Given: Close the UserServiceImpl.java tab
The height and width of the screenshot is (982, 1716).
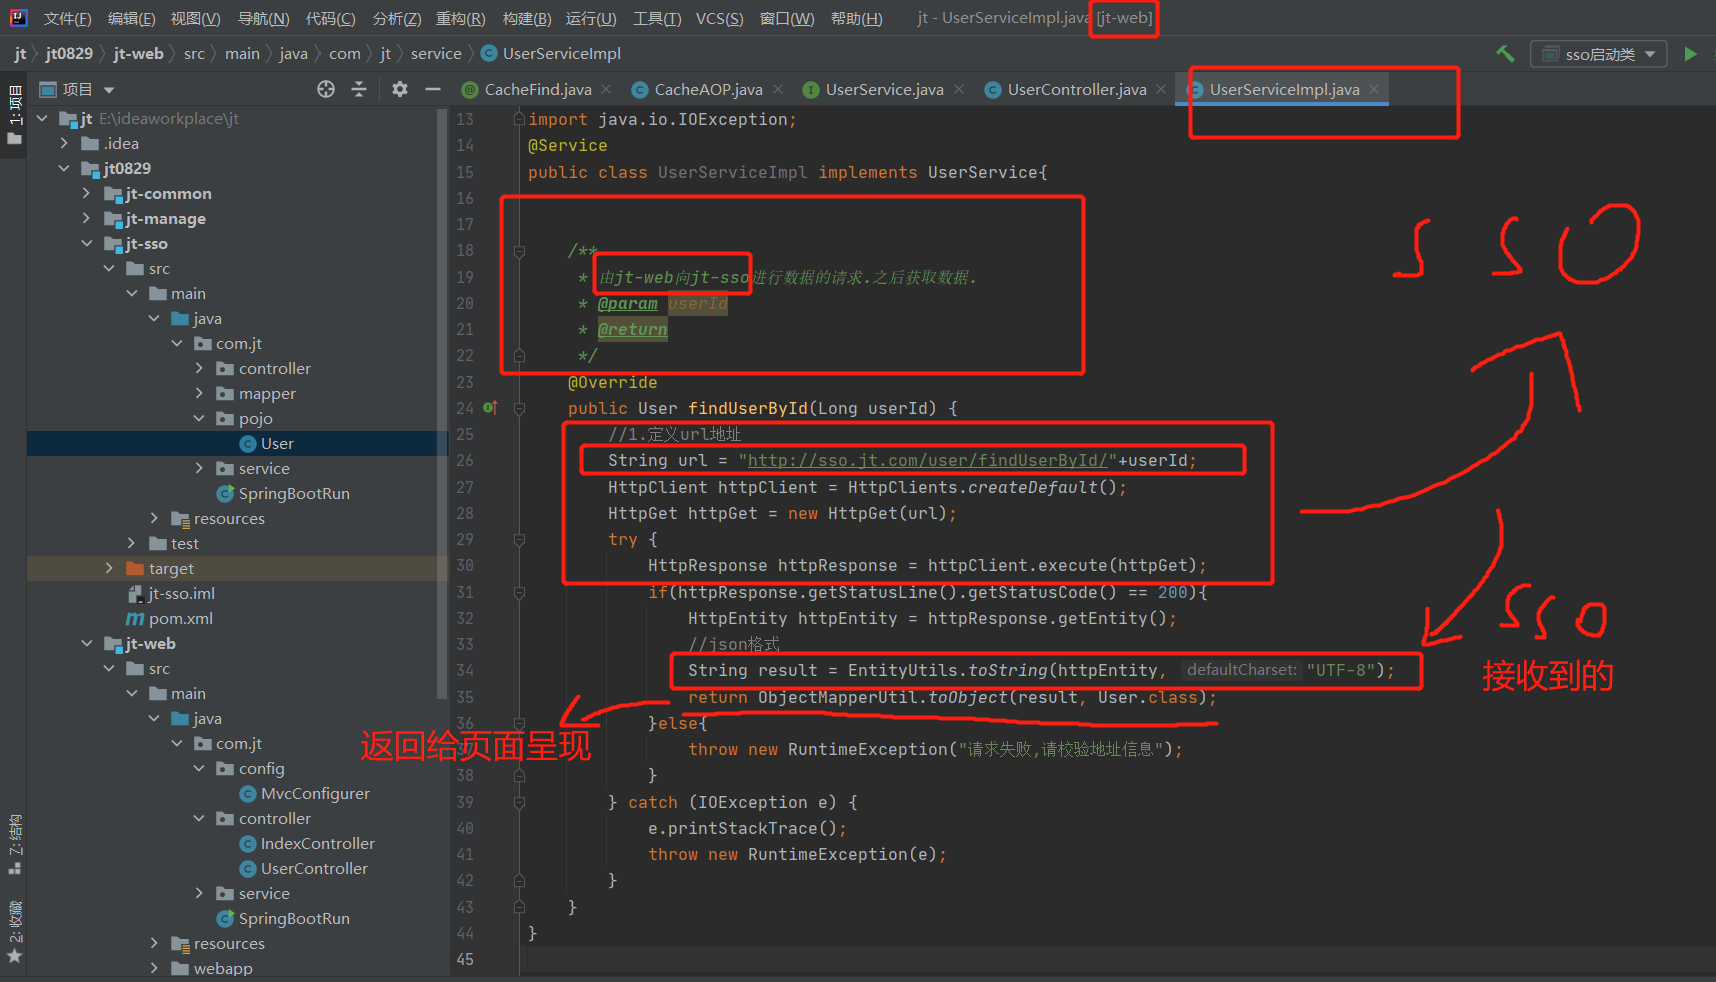Looking at the screenshot, I should pos(1374,90).
